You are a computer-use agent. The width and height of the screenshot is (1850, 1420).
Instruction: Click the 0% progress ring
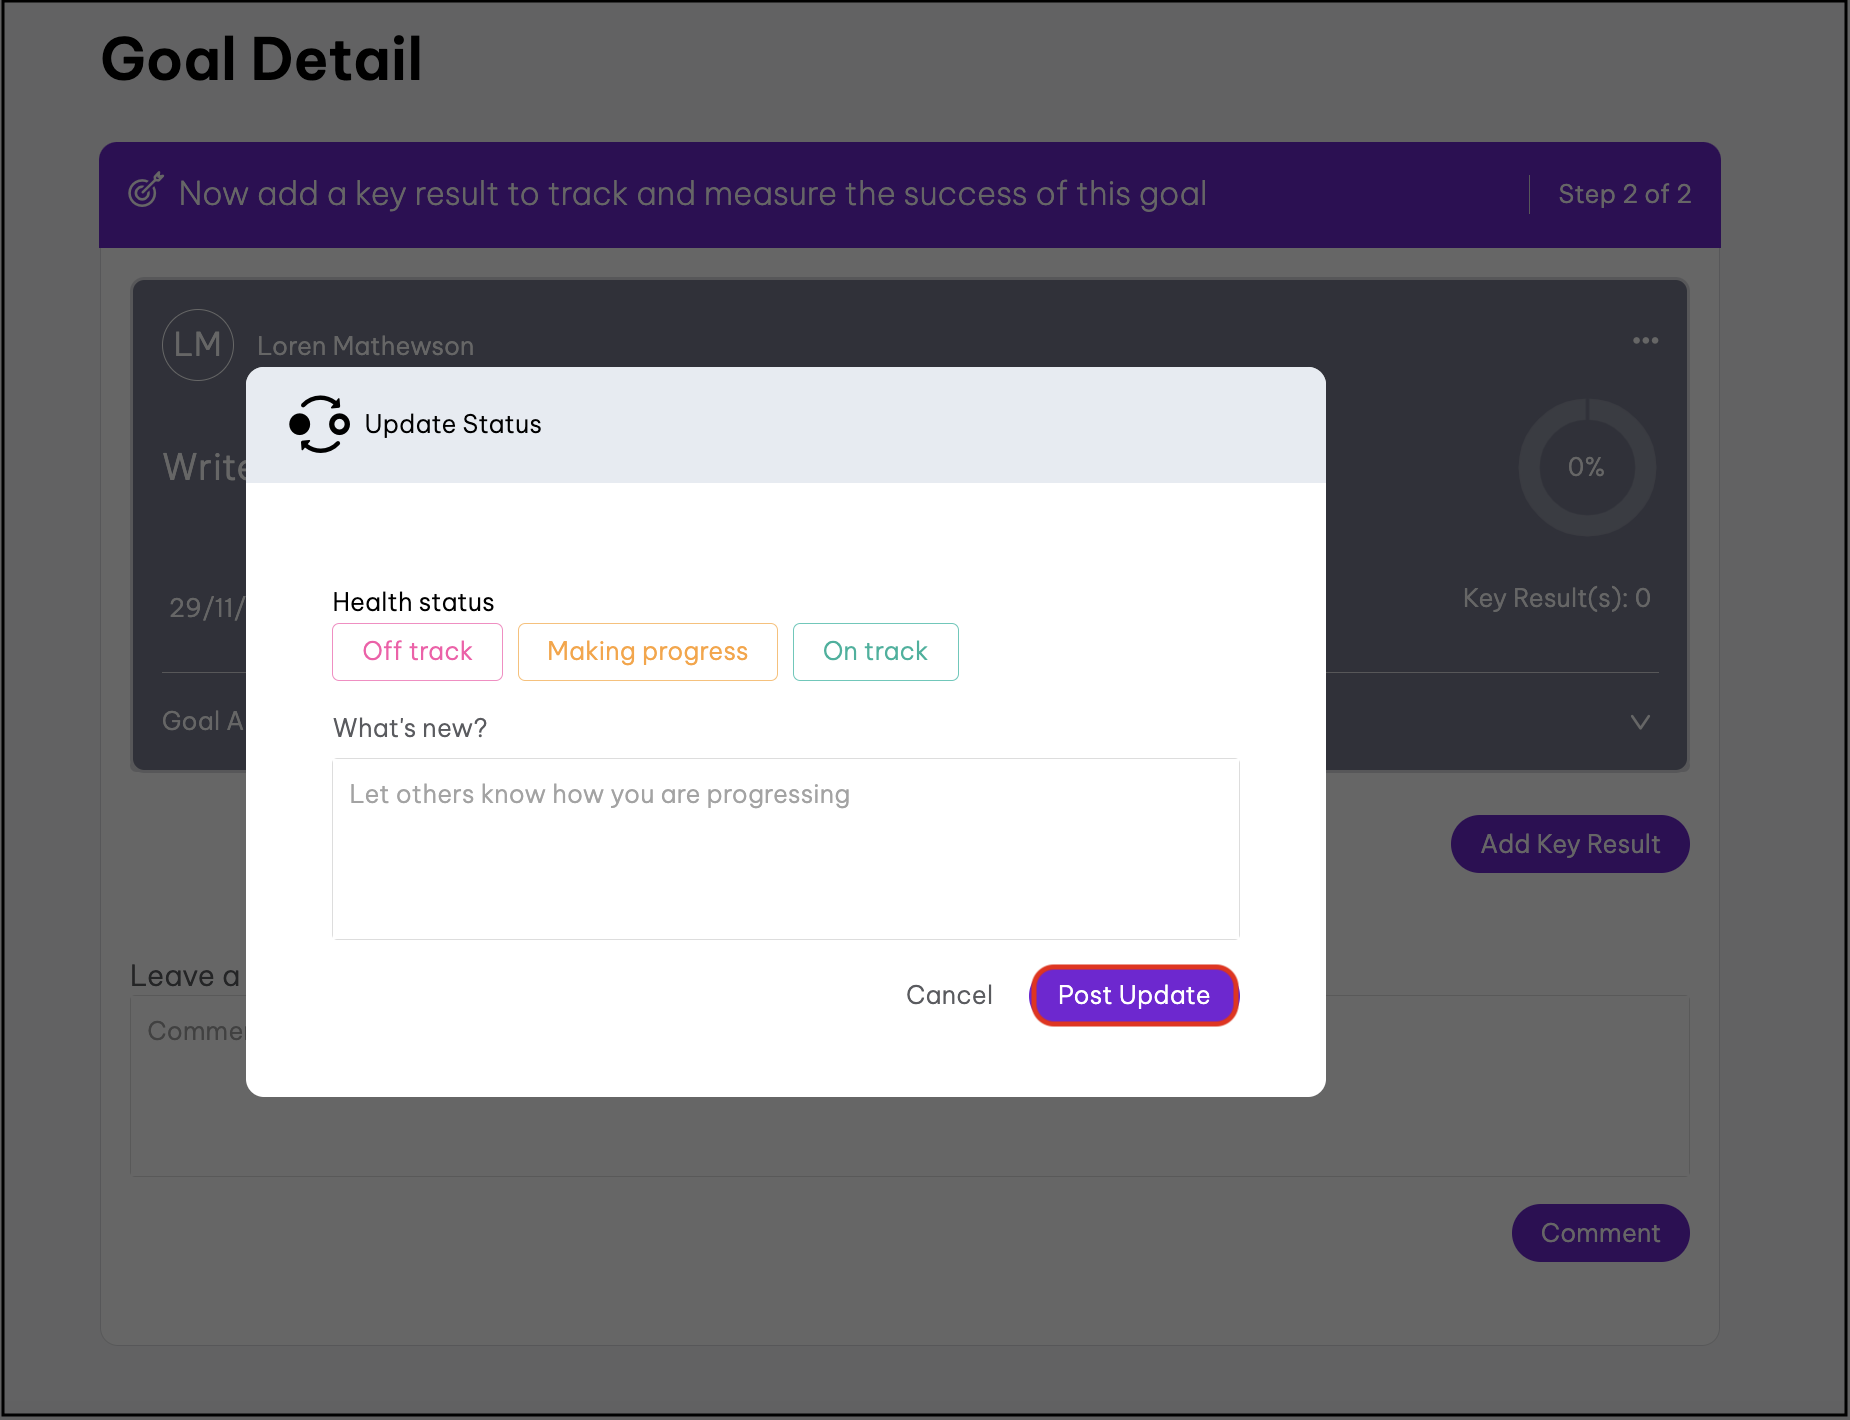[1586, 467]
